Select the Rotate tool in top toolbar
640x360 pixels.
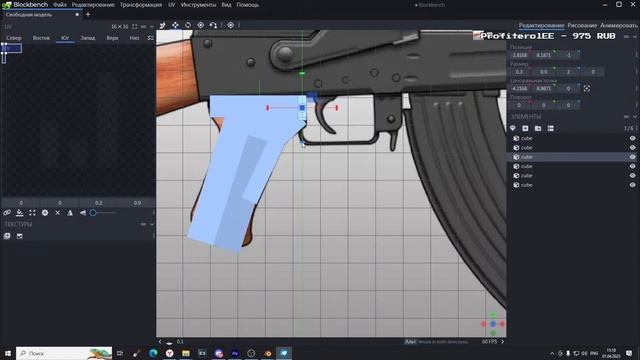(188, 25)
